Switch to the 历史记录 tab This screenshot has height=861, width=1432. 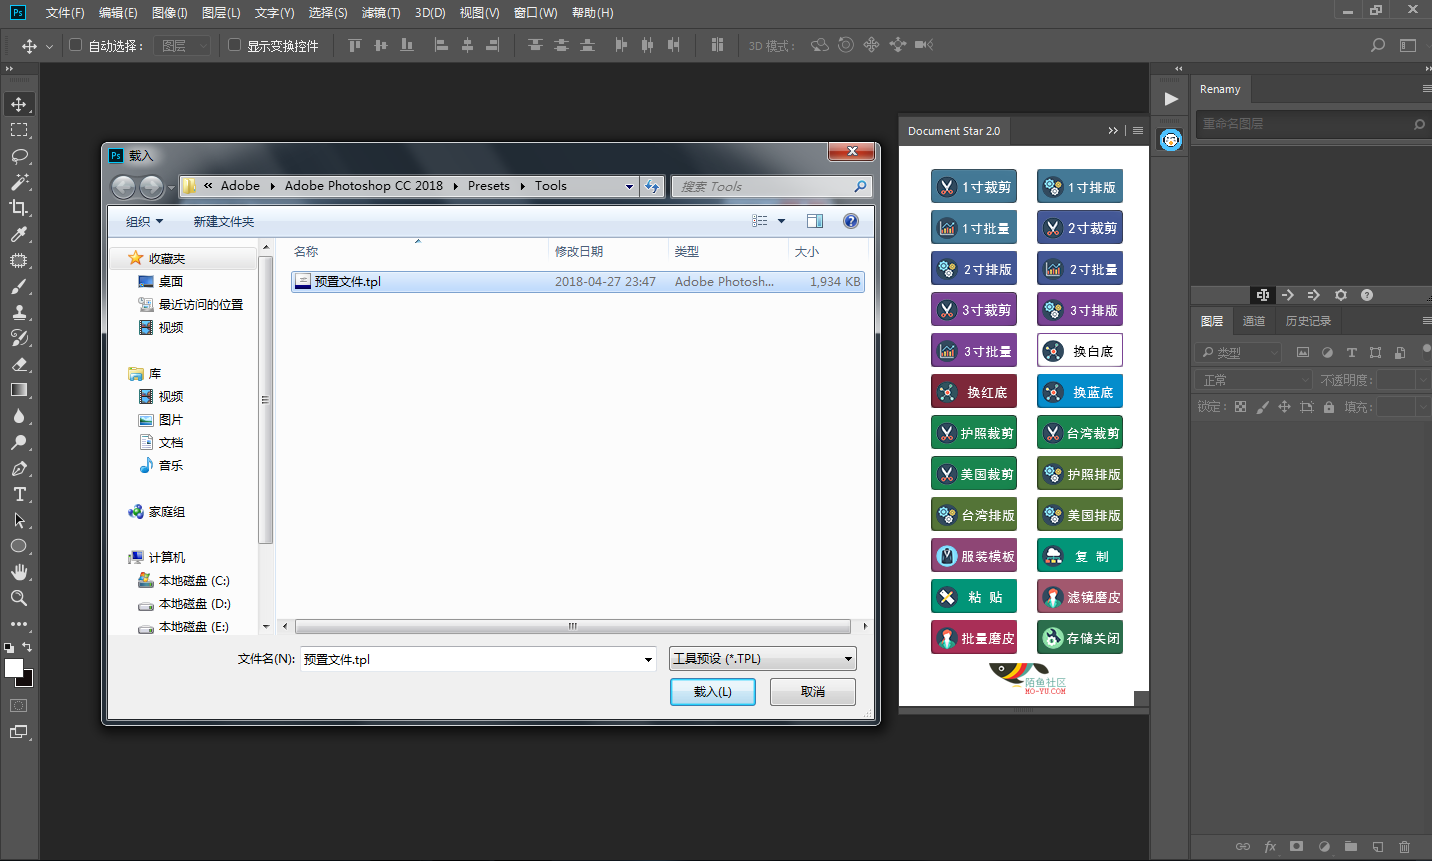[1308, 321]
